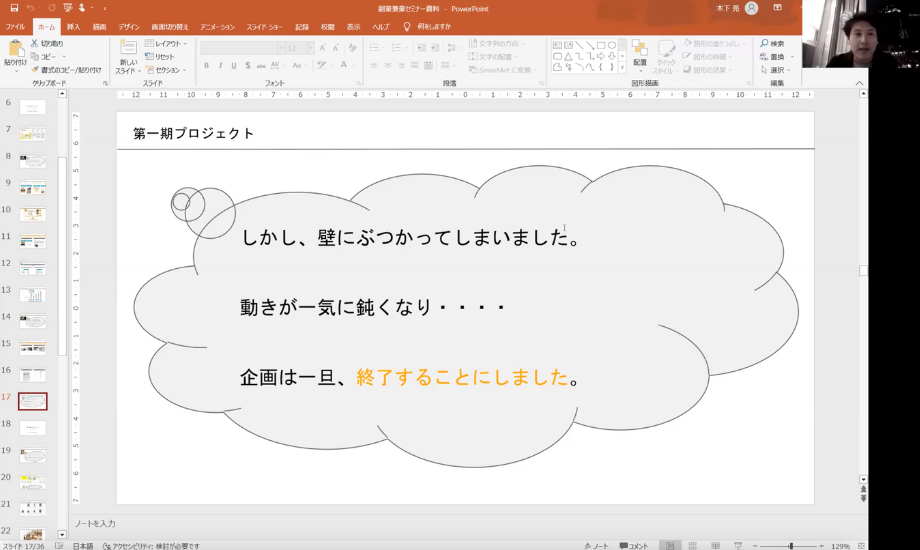Select the triangle shape in shapes gallery

point(568,56)
